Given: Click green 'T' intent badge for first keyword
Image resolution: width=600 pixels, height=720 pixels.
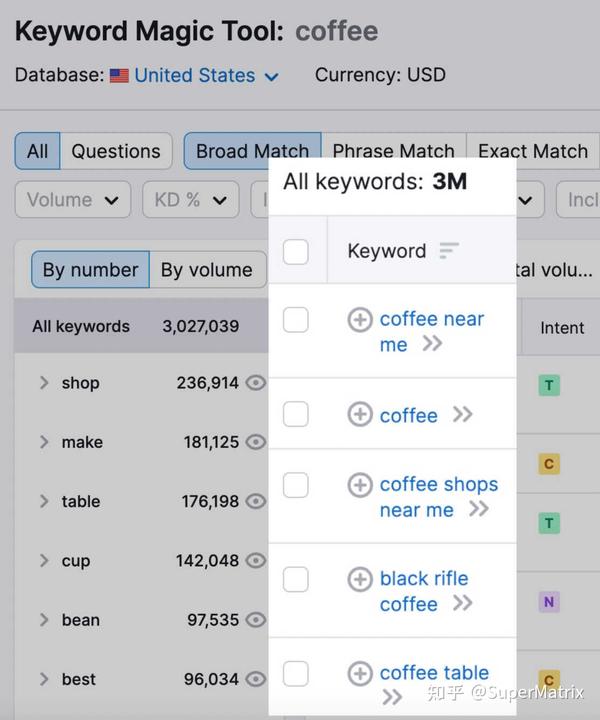Looking at the screenshot, I should pyautogui.click(x=548, y=385).
